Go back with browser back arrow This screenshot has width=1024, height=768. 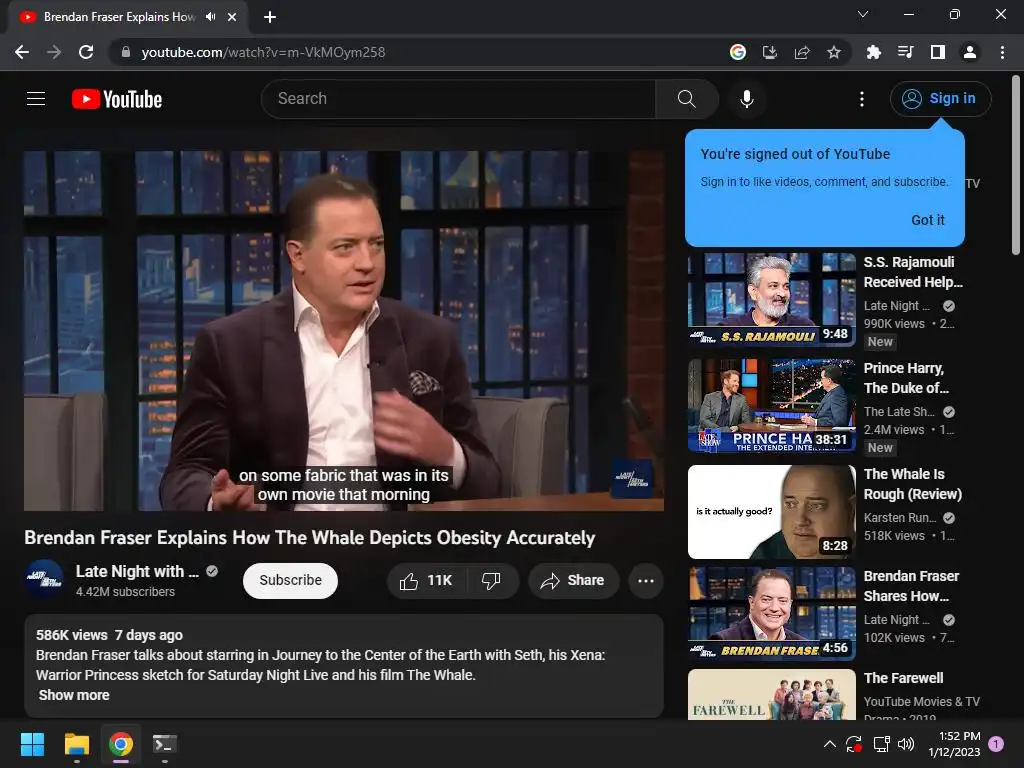(x=22, y=52)
